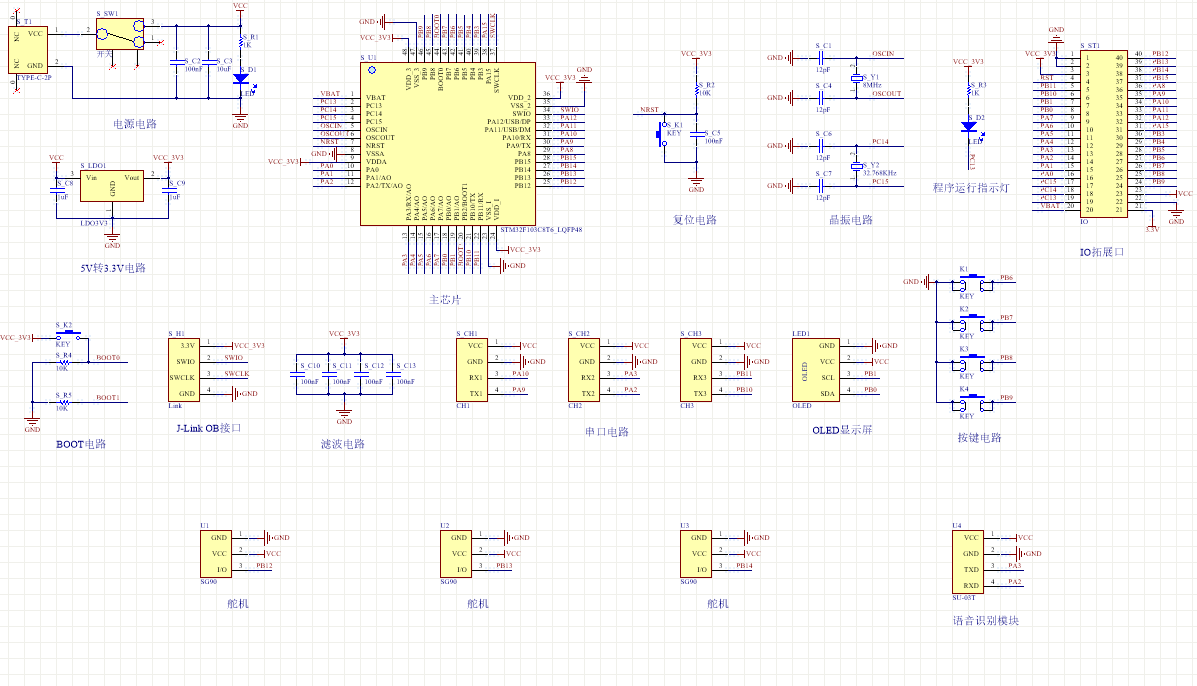
Task: Select the U1 SG90 servo connector
Action: click(x=216, y=554)
